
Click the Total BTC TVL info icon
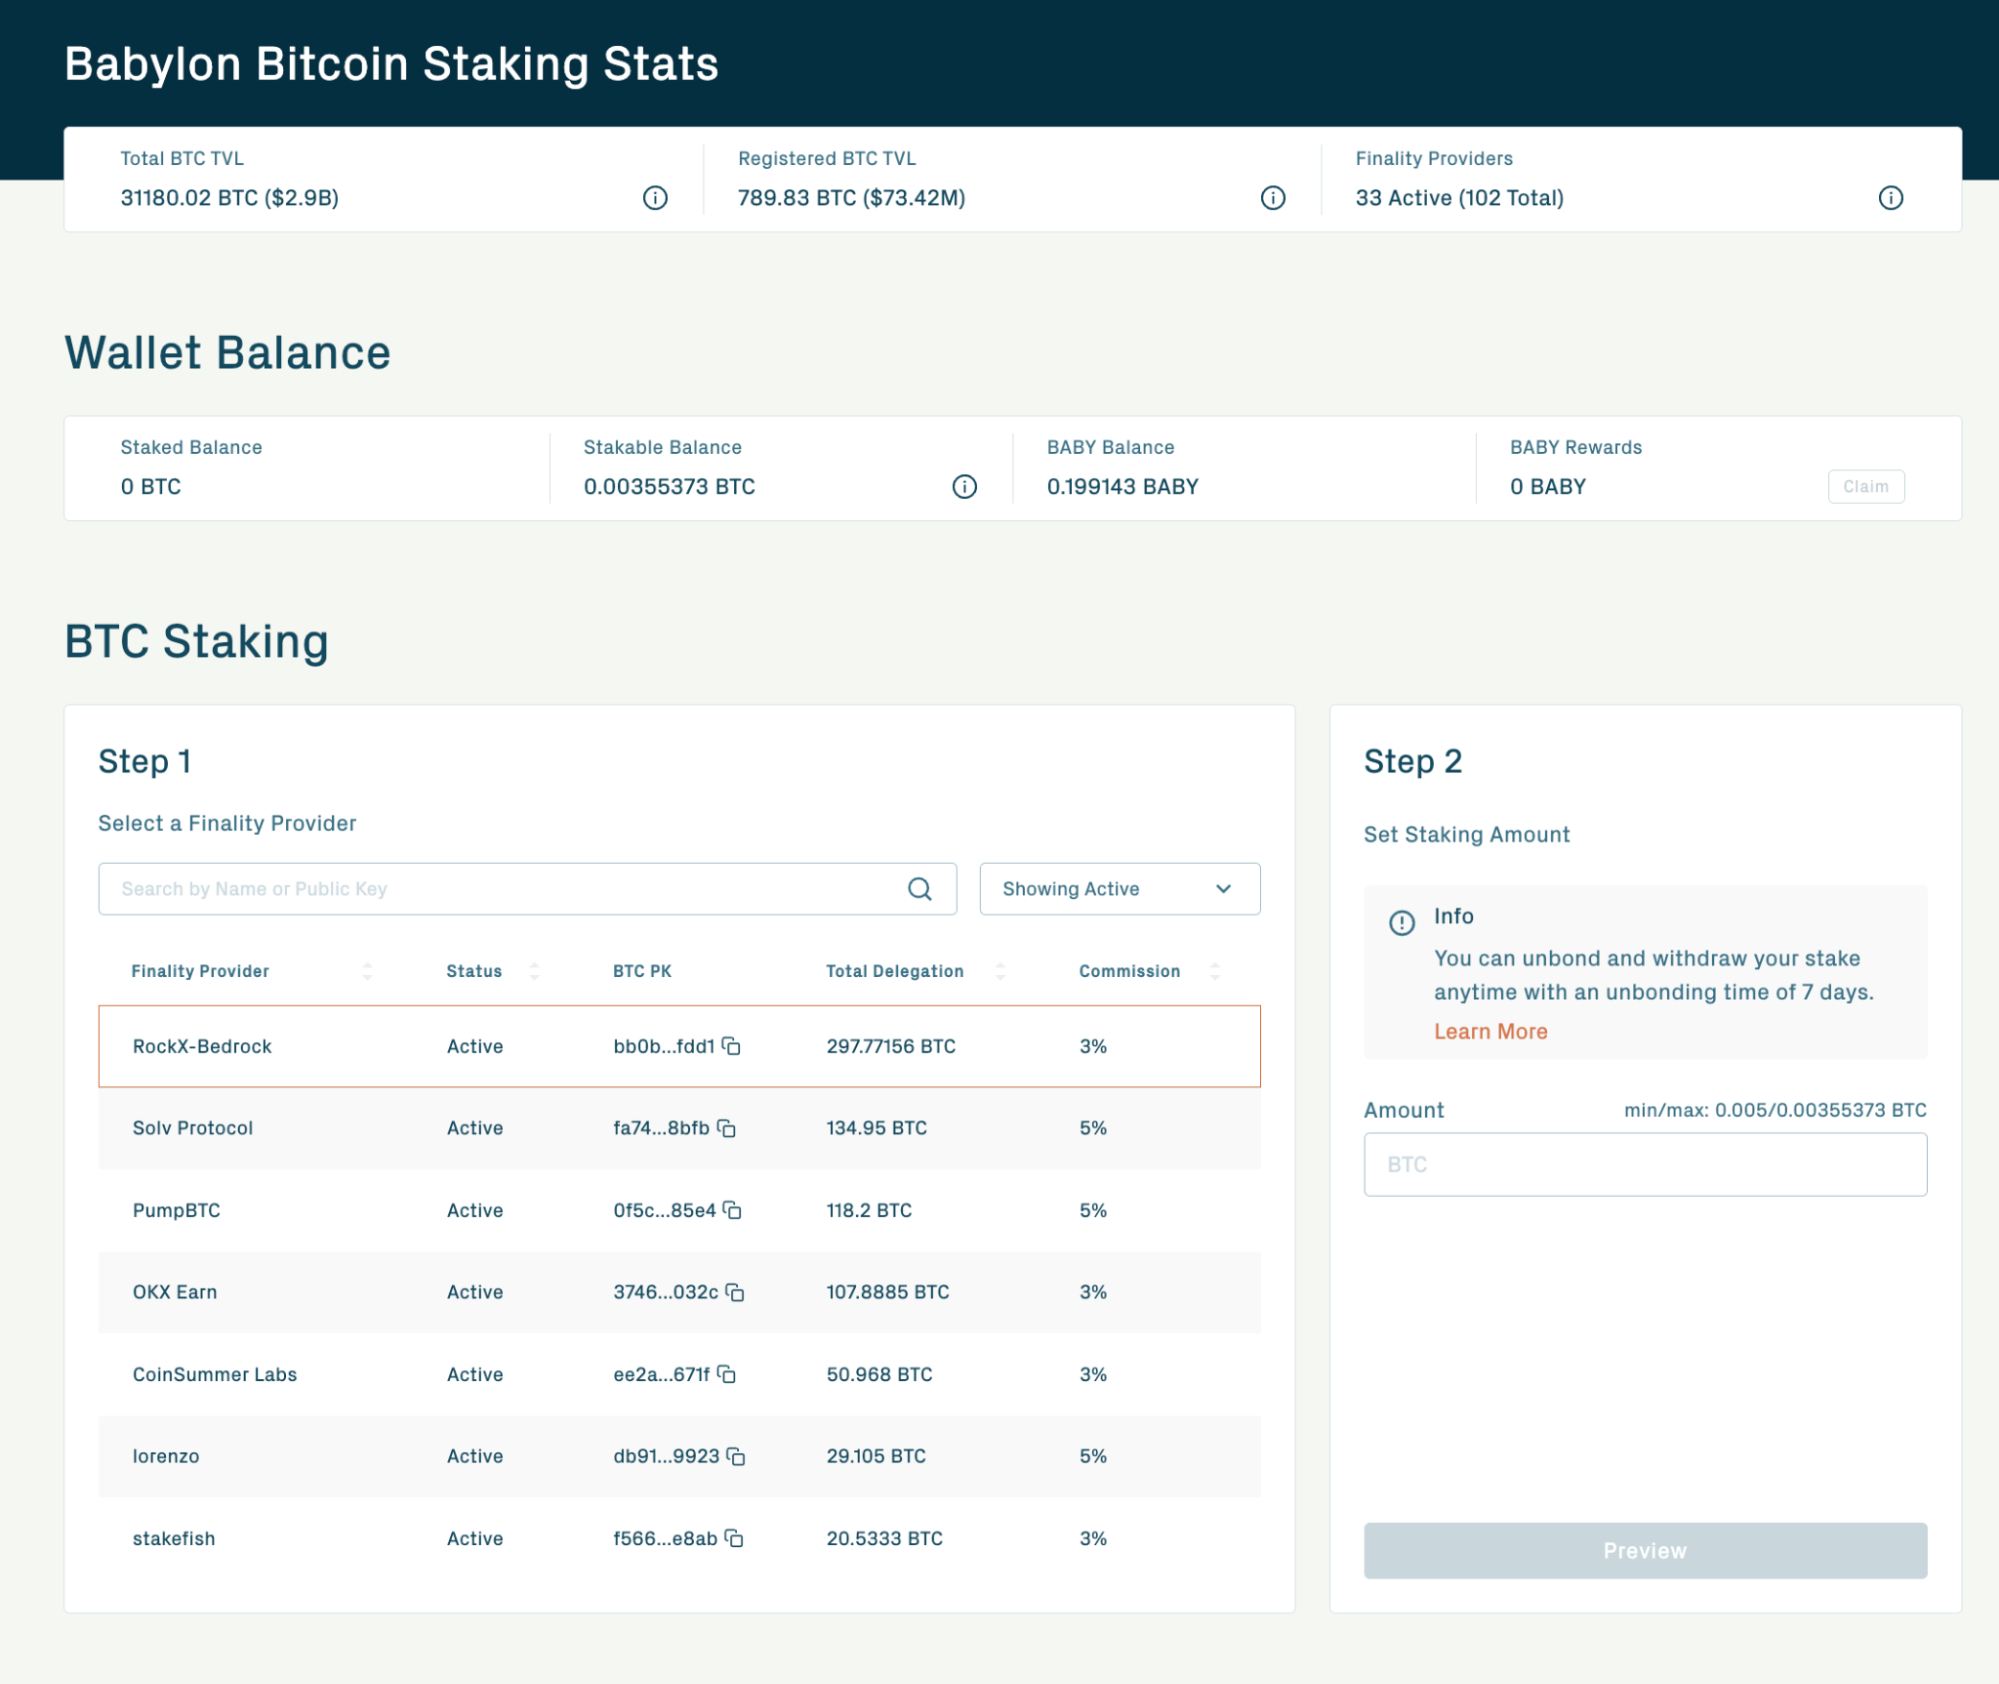pos(655,198)
